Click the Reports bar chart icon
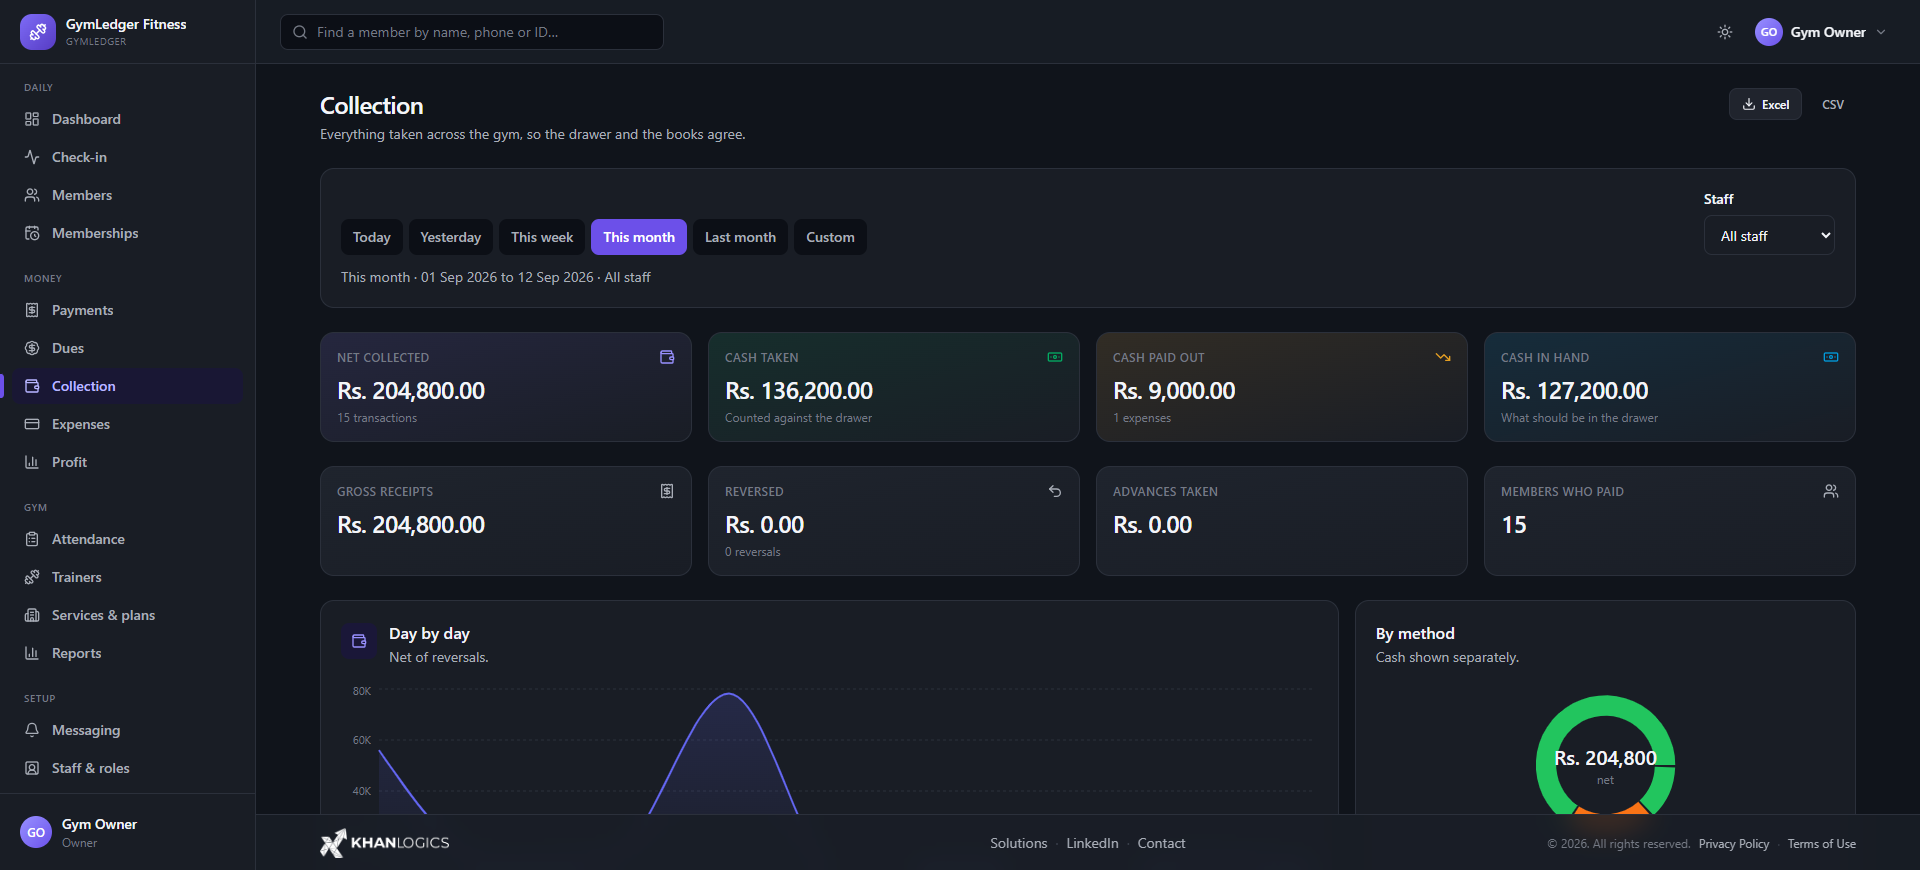The image size is (1920, 870). 32,653
